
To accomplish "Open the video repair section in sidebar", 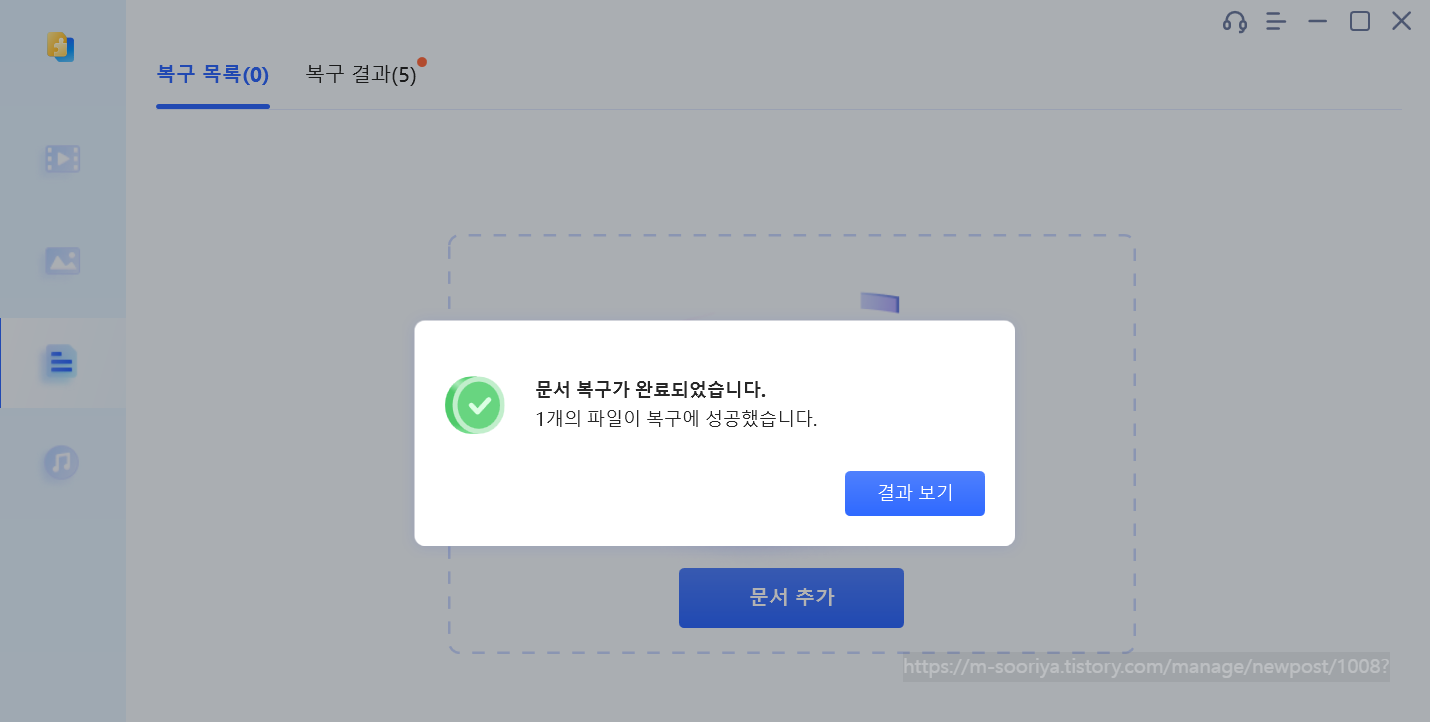I will (x=62, y=159).
